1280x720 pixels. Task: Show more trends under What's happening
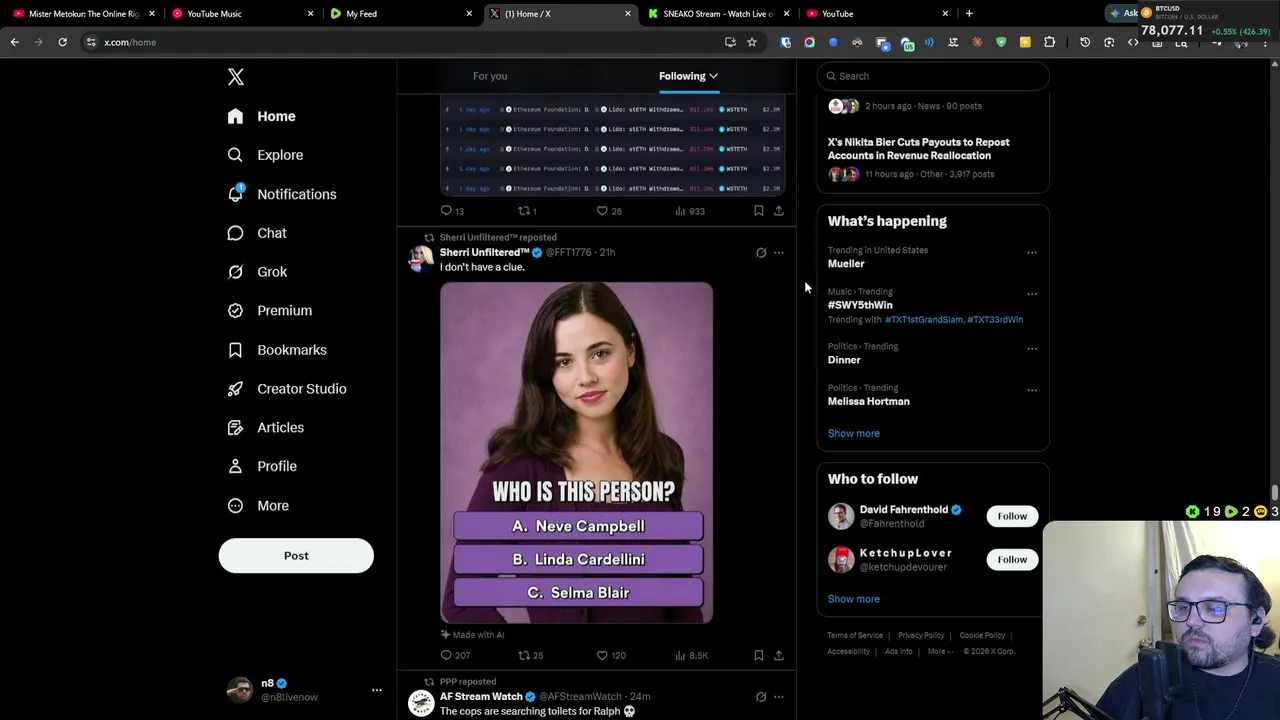[854, 434]
